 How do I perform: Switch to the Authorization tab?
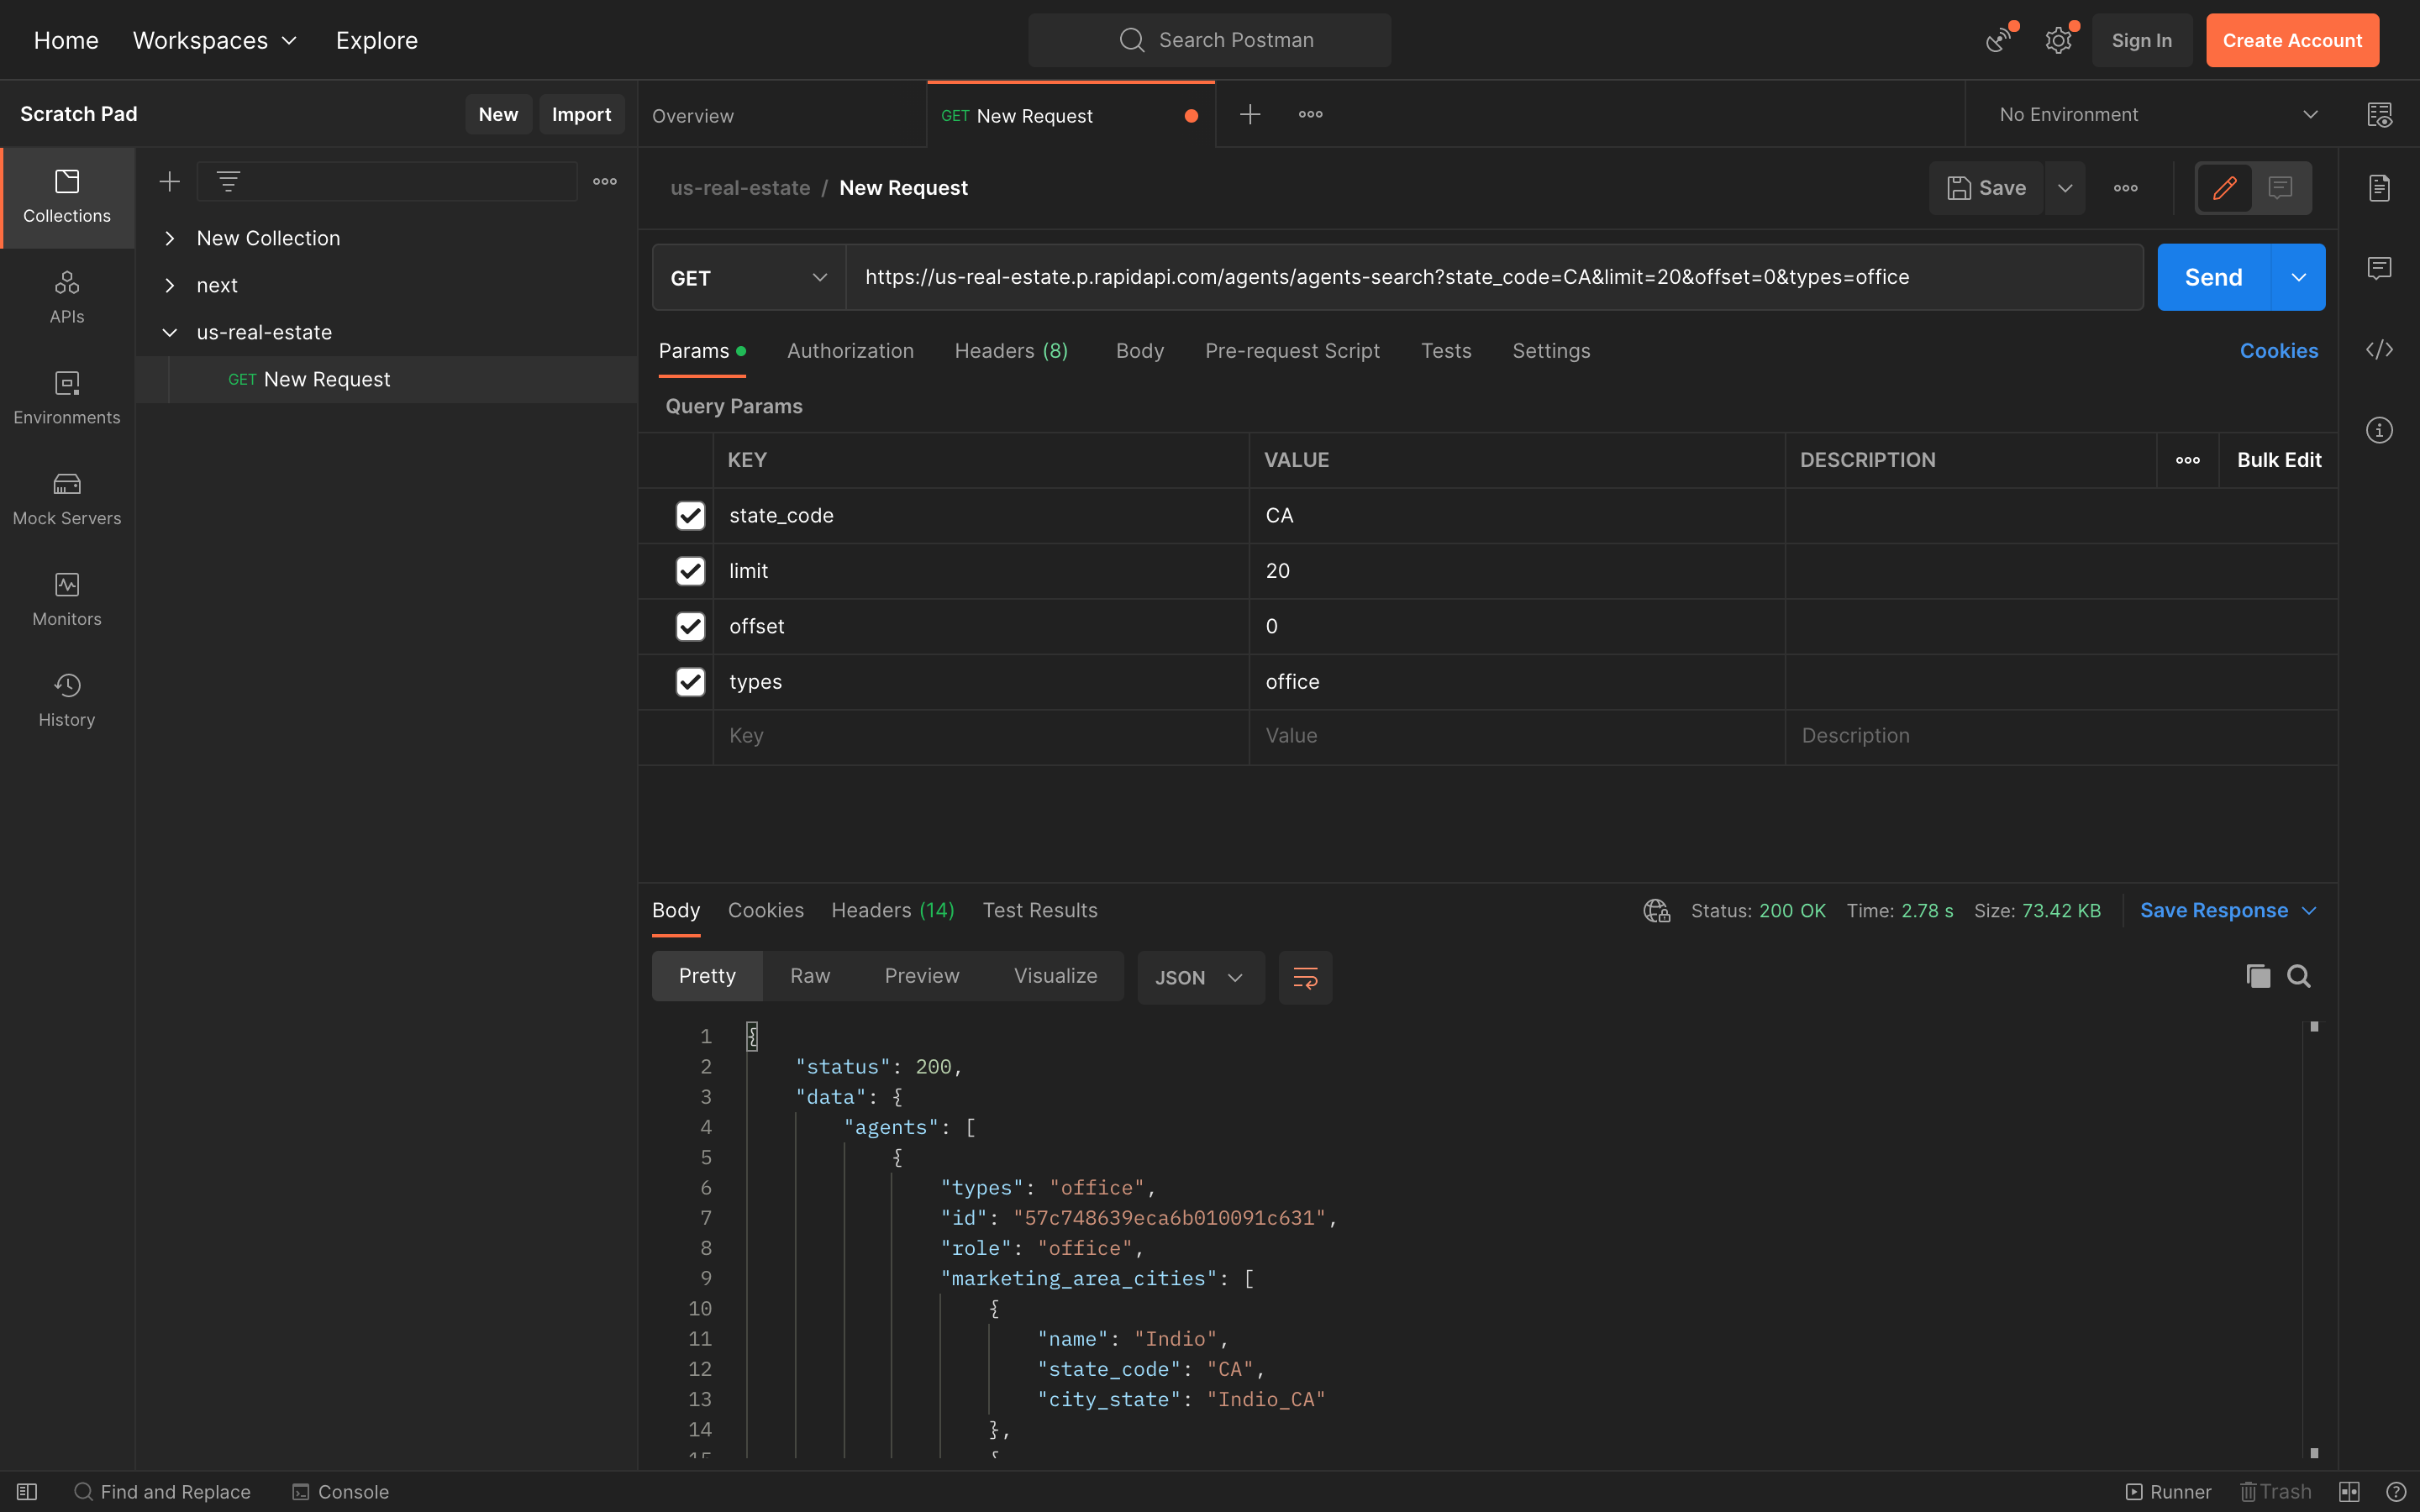tap(850, 351)
